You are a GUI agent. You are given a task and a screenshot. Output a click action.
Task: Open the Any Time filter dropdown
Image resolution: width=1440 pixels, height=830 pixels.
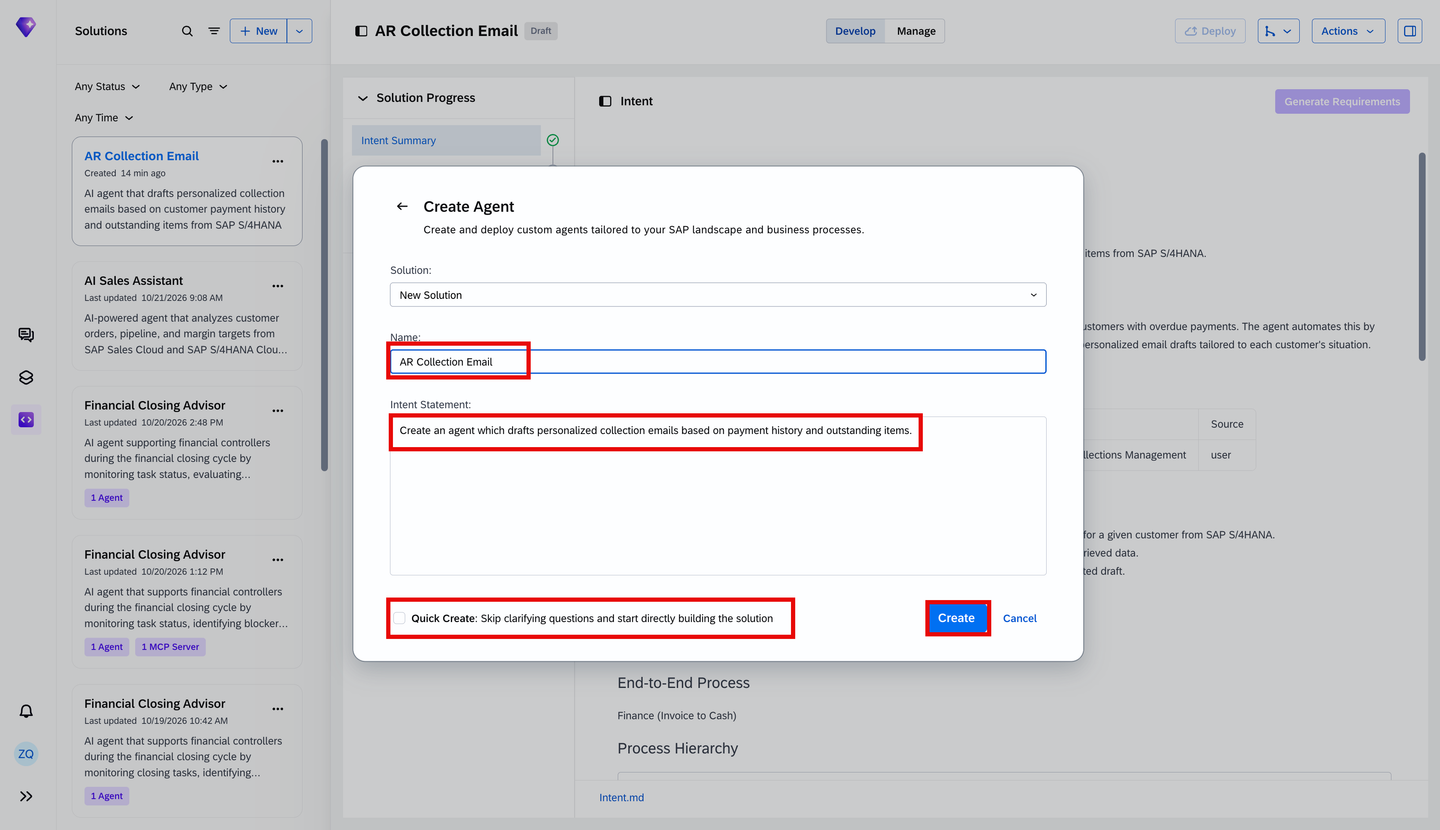click(x=104, y=118)
